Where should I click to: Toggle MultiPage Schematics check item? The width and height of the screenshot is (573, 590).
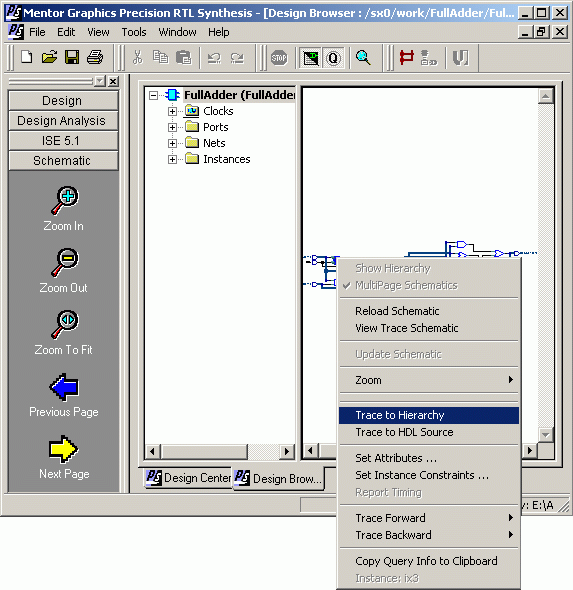(x=429, y=285)
